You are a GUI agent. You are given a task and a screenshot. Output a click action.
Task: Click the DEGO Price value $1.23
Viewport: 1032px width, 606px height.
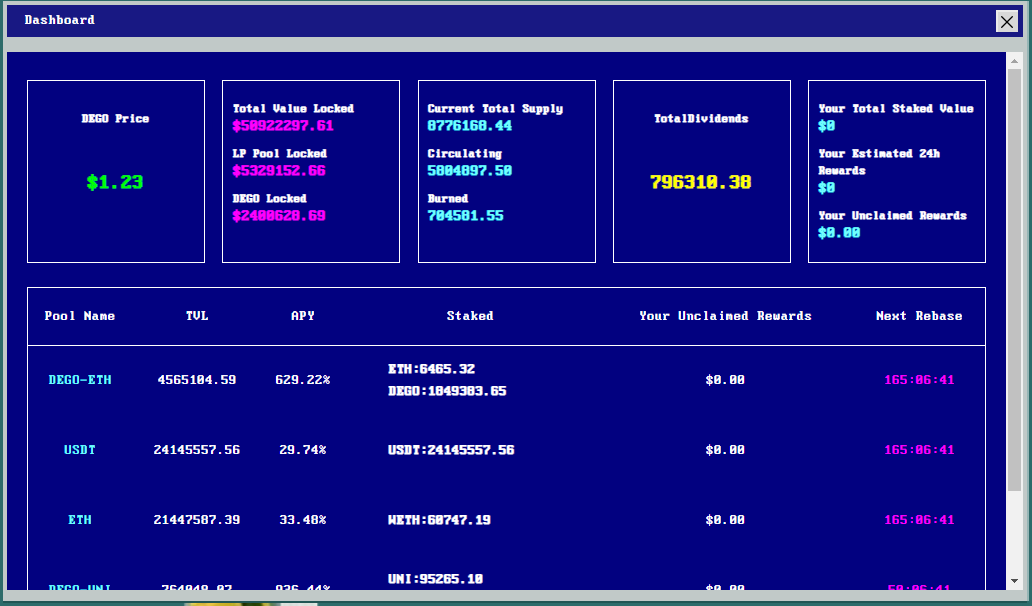pyautogui.click(x=115, y=182)
